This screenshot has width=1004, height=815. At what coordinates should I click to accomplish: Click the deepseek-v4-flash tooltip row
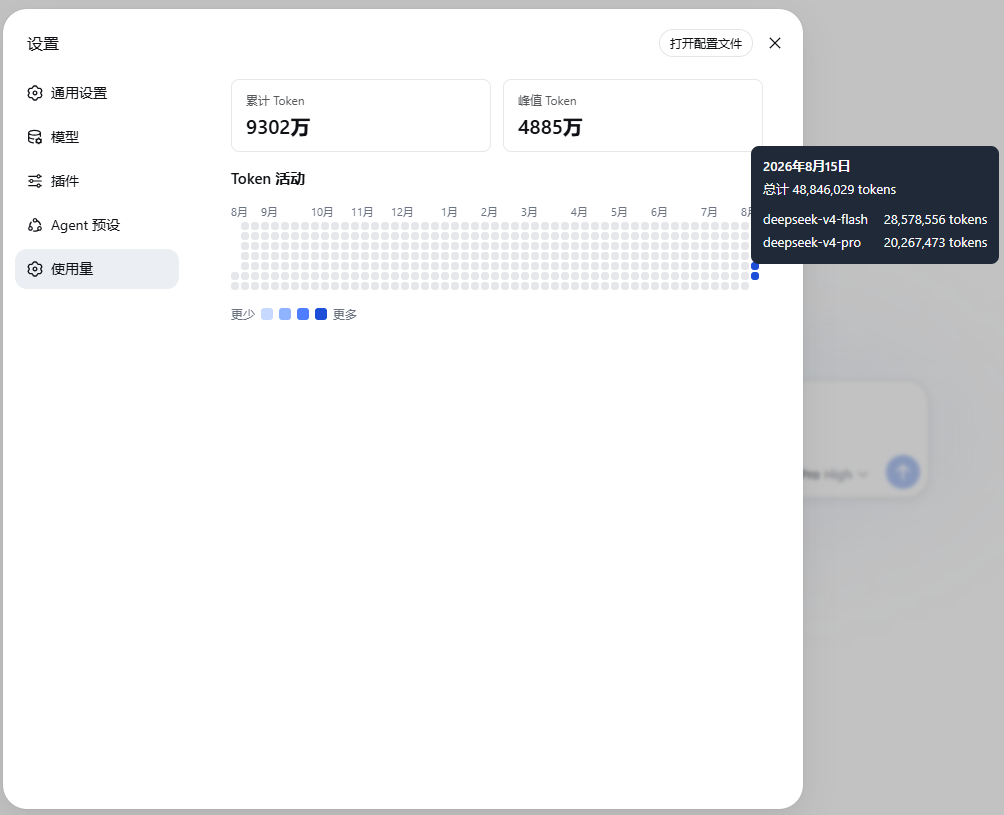[875, 220]
